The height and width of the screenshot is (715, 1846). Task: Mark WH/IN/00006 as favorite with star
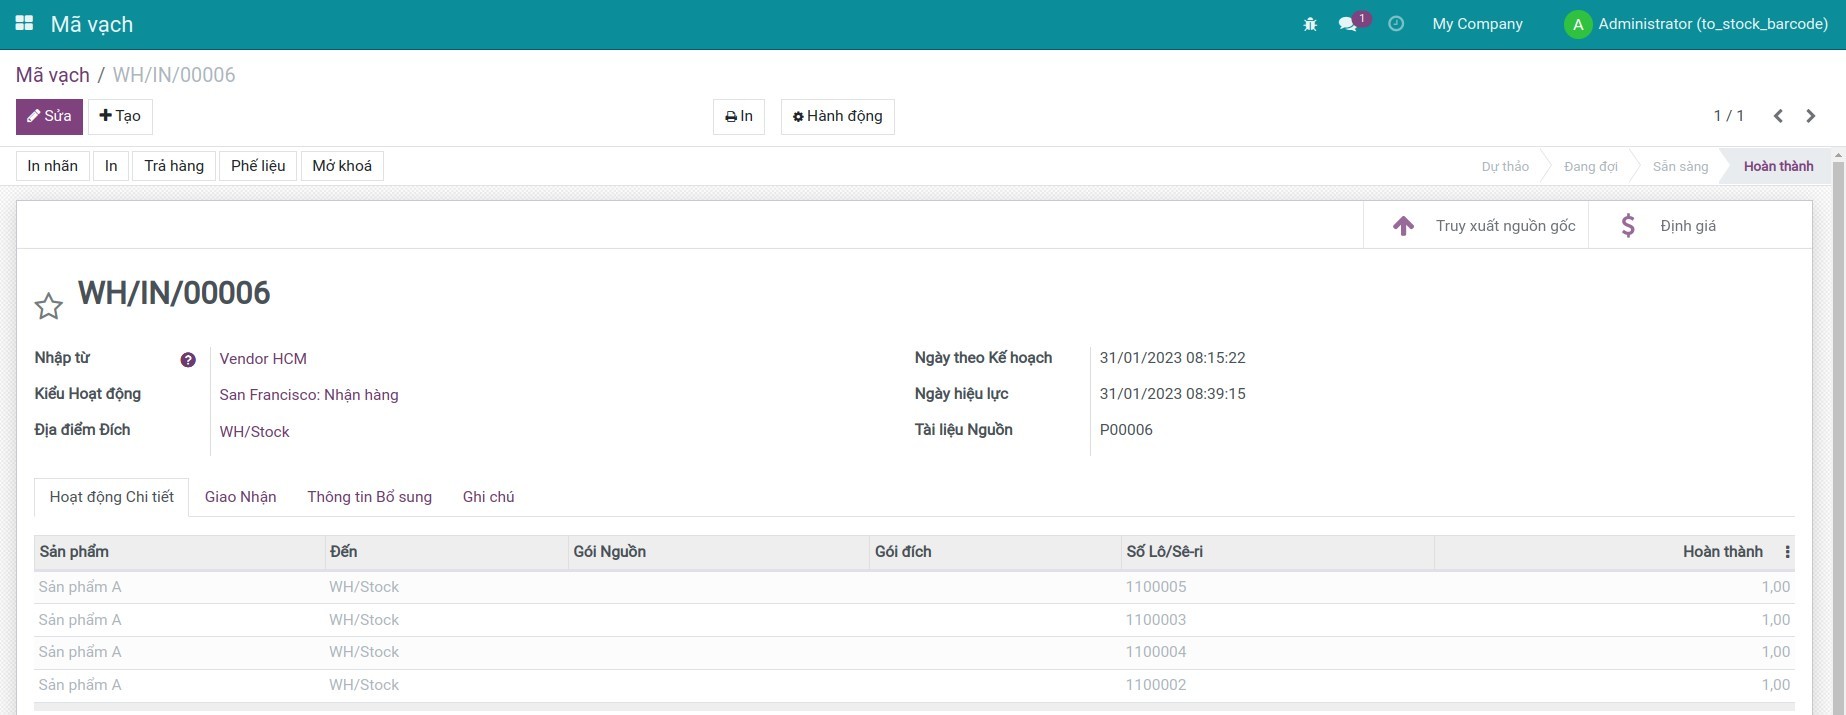(48, 306)
